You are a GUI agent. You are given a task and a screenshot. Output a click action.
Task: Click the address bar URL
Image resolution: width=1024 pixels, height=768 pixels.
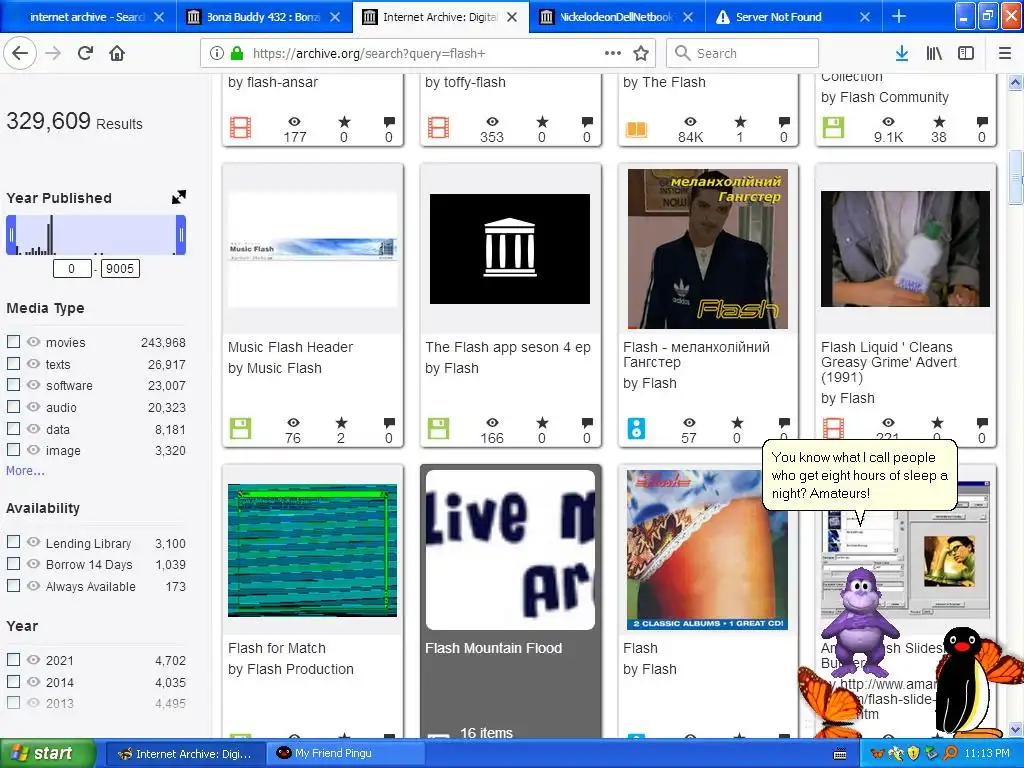point(369,54)
